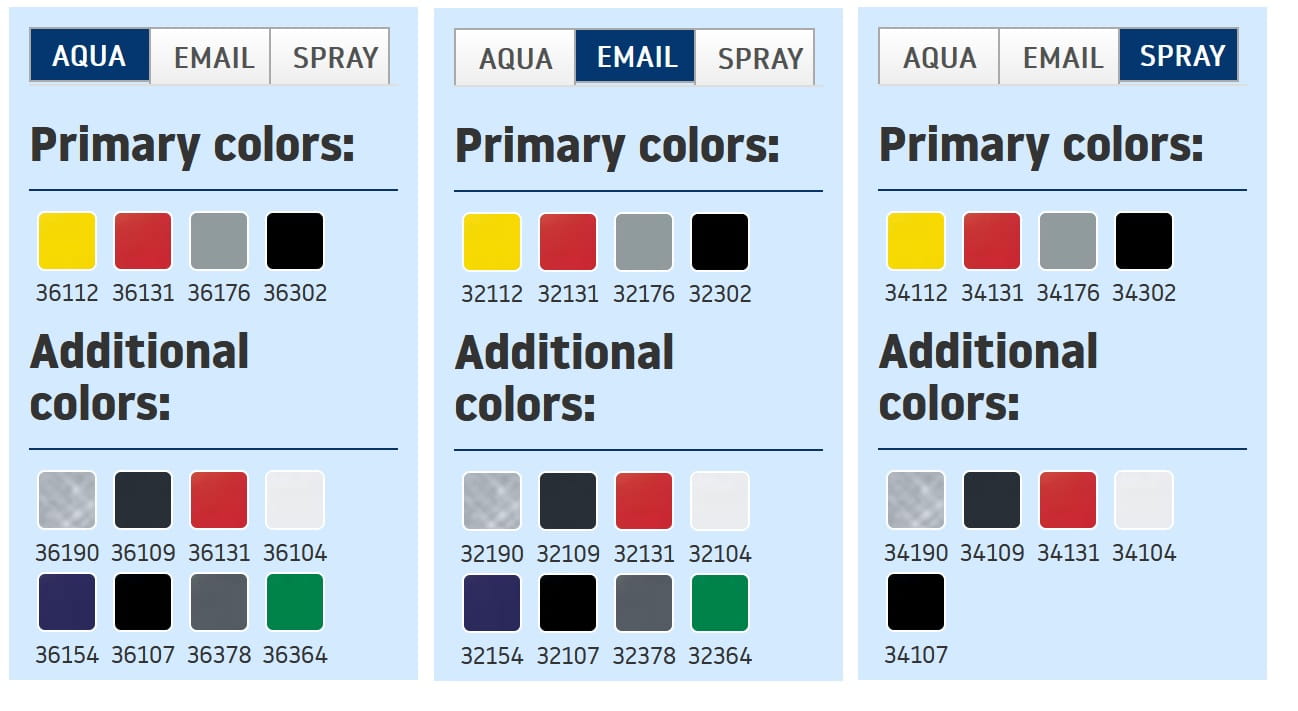1298x711 pixels.
Task: Select the AQUA tab in the first panel
Action: [x=89, y=56]
